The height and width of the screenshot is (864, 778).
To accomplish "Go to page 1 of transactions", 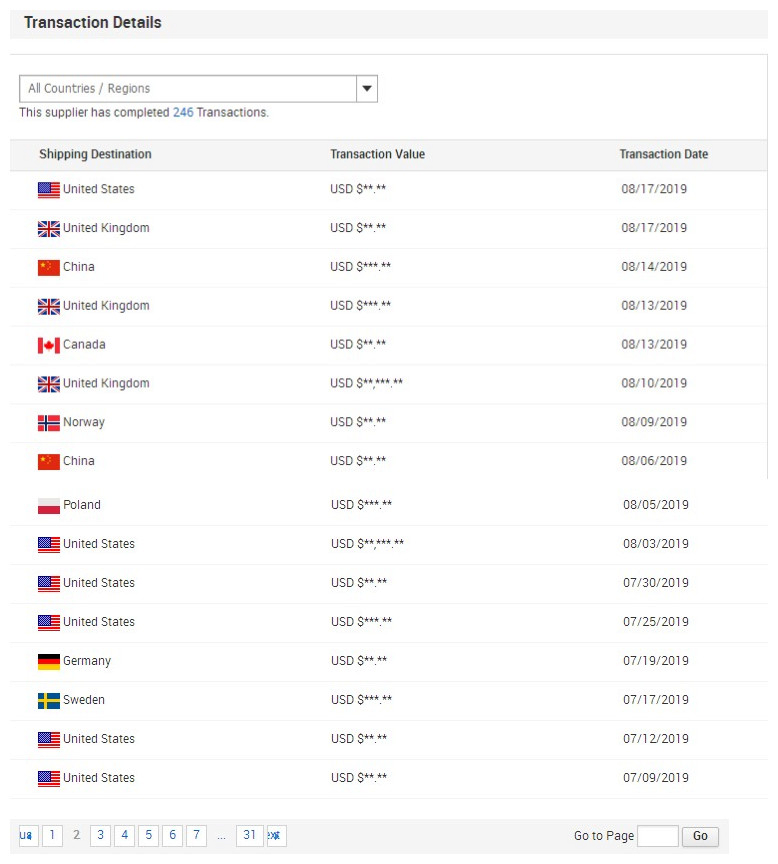I will tap(52, 835).
